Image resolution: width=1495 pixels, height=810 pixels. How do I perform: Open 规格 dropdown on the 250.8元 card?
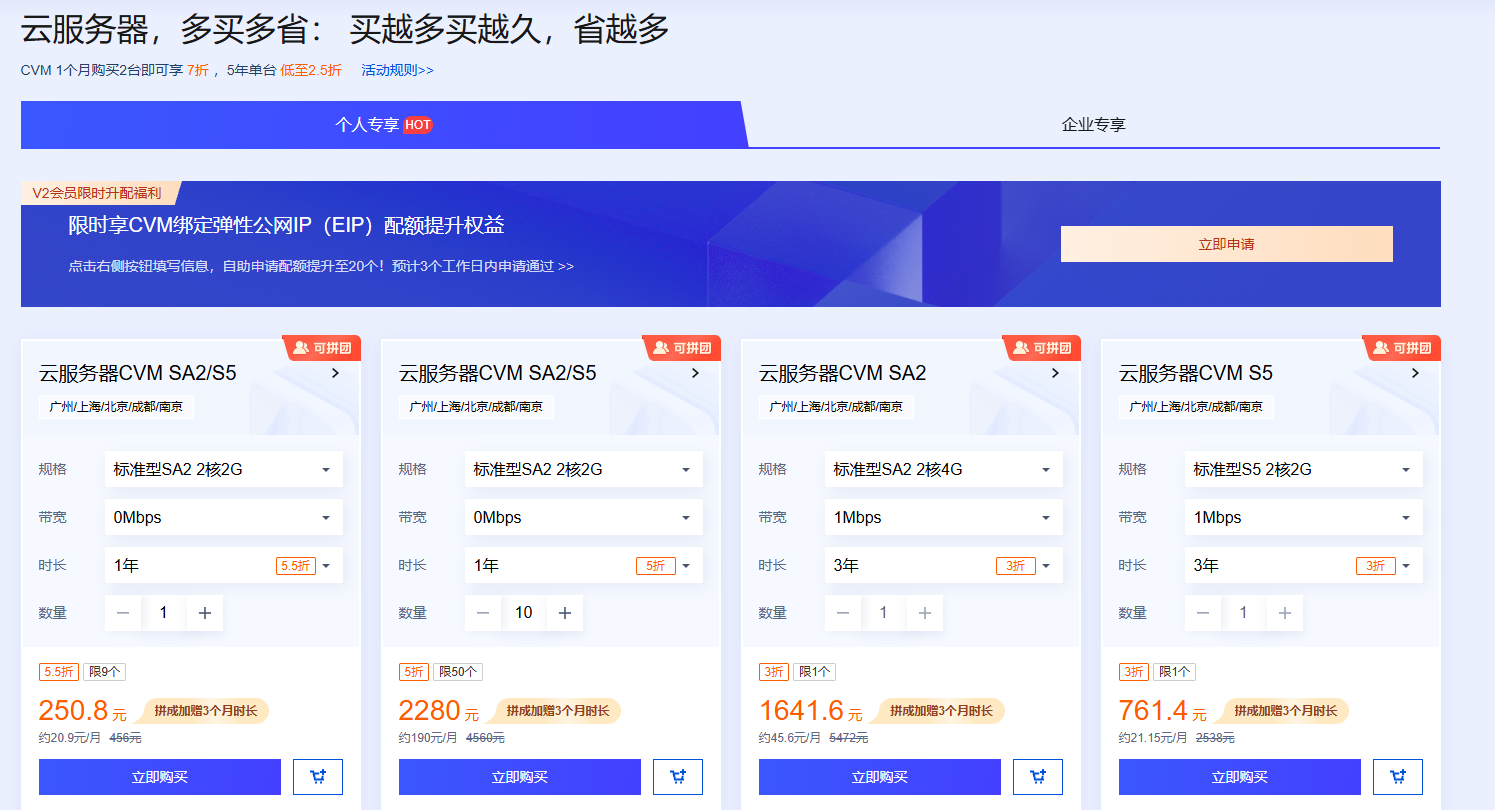tap(224, 469)
